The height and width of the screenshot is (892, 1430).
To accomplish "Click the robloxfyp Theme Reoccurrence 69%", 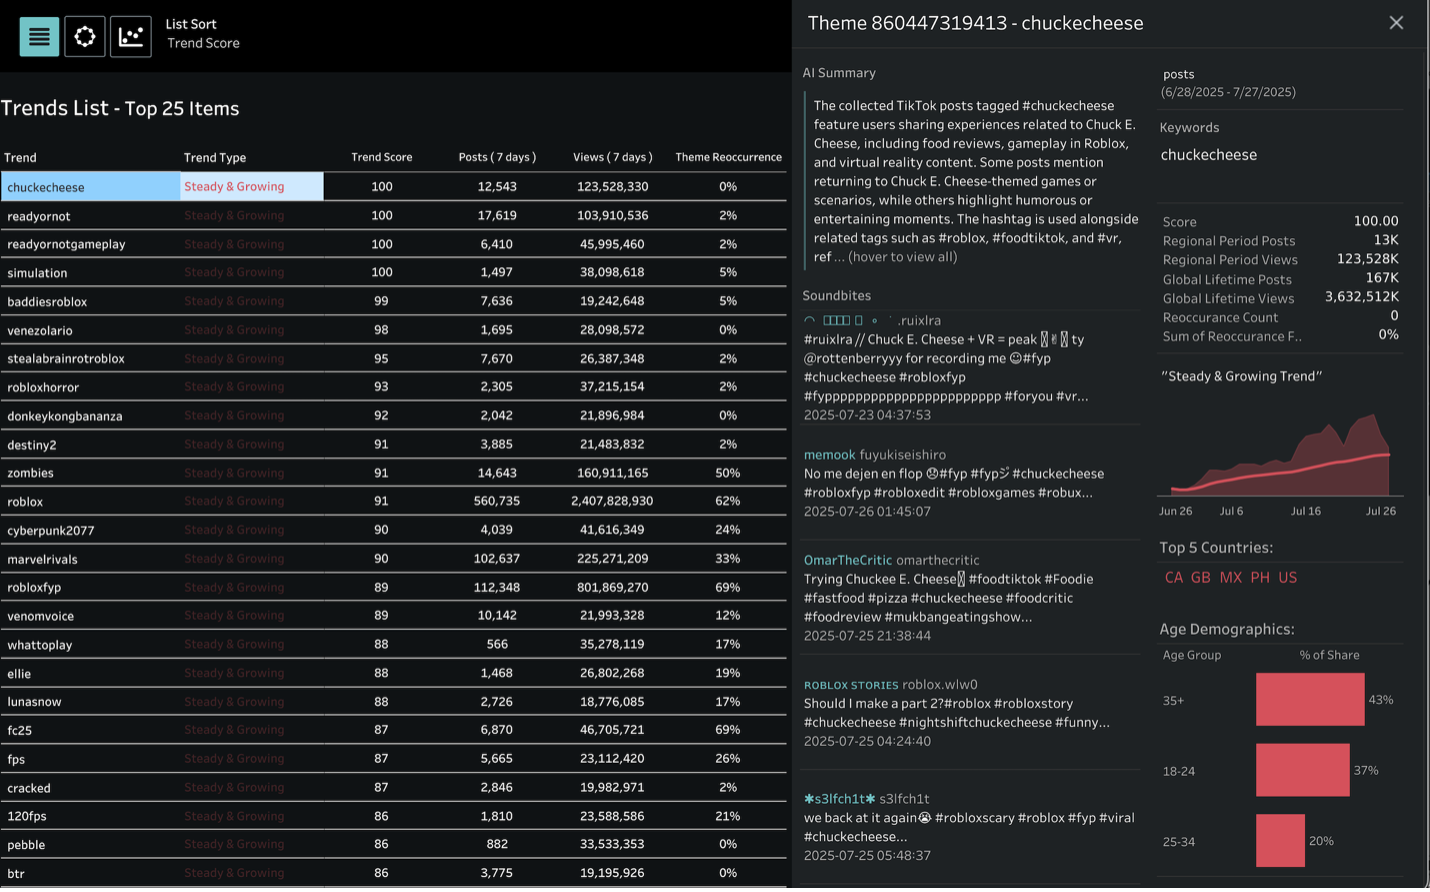I will click(728, 588).
